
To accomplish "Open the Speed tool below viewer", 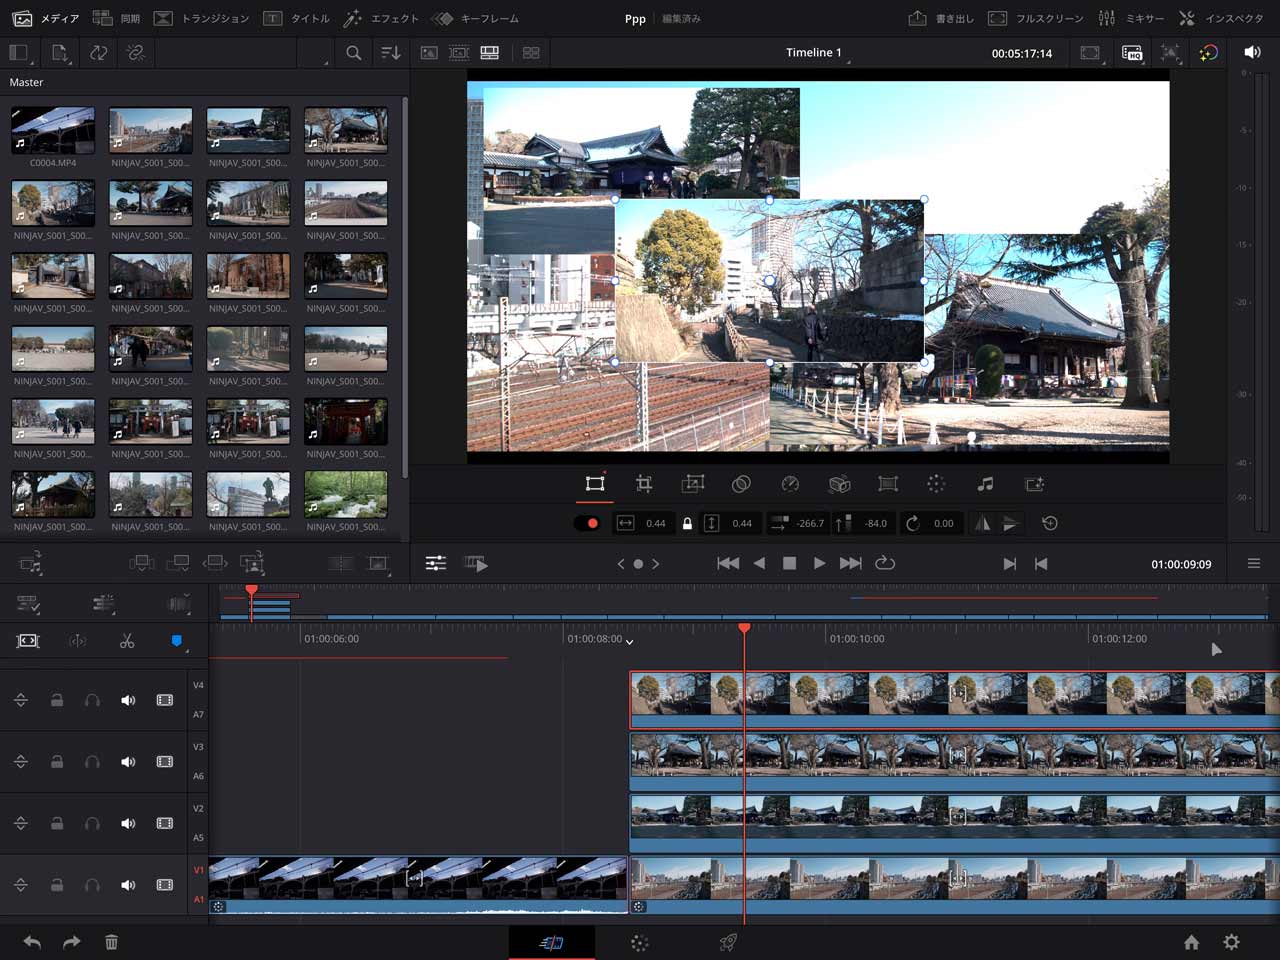I will (x=790, y=484).
